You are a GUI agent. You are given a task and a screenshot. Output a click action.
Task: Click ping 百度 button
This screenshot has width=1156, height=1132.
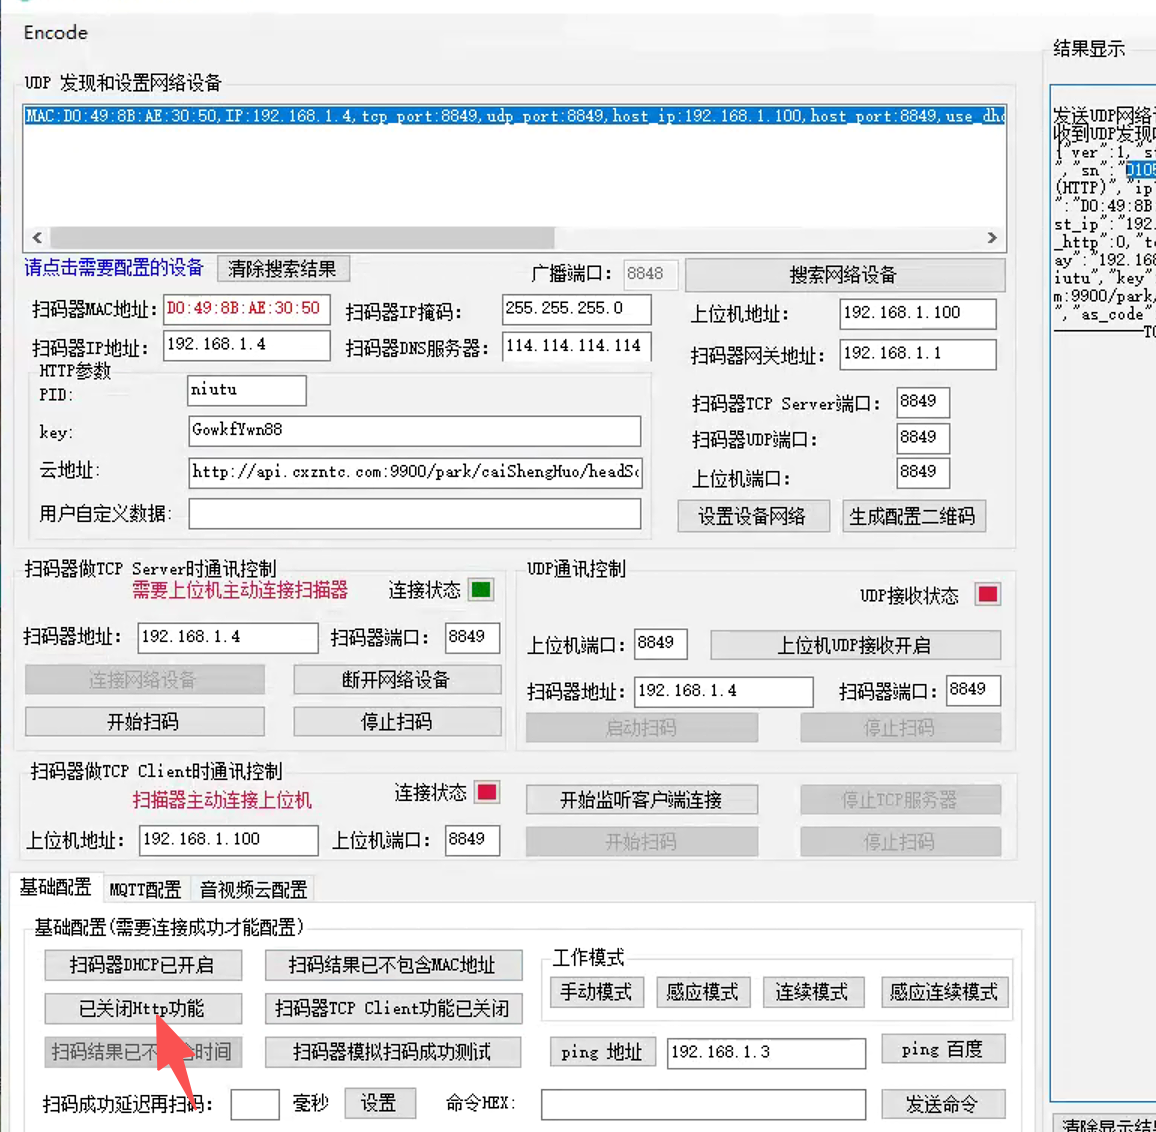pyautogui.click(x=943, y=1049)
